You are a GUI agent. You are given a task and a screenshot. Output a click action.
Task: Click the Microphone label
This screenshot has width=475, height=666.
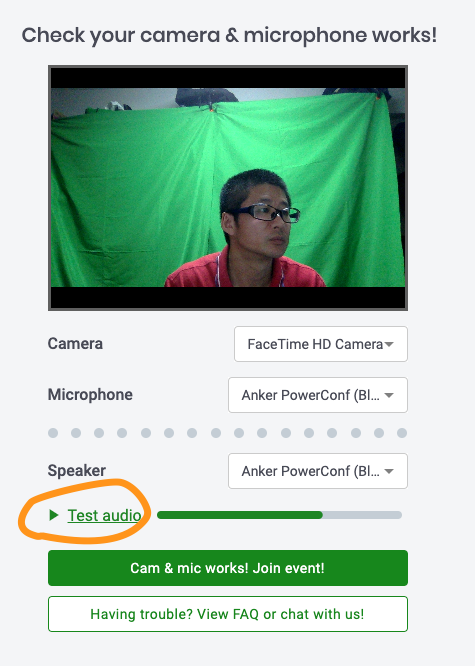[90, 395]
